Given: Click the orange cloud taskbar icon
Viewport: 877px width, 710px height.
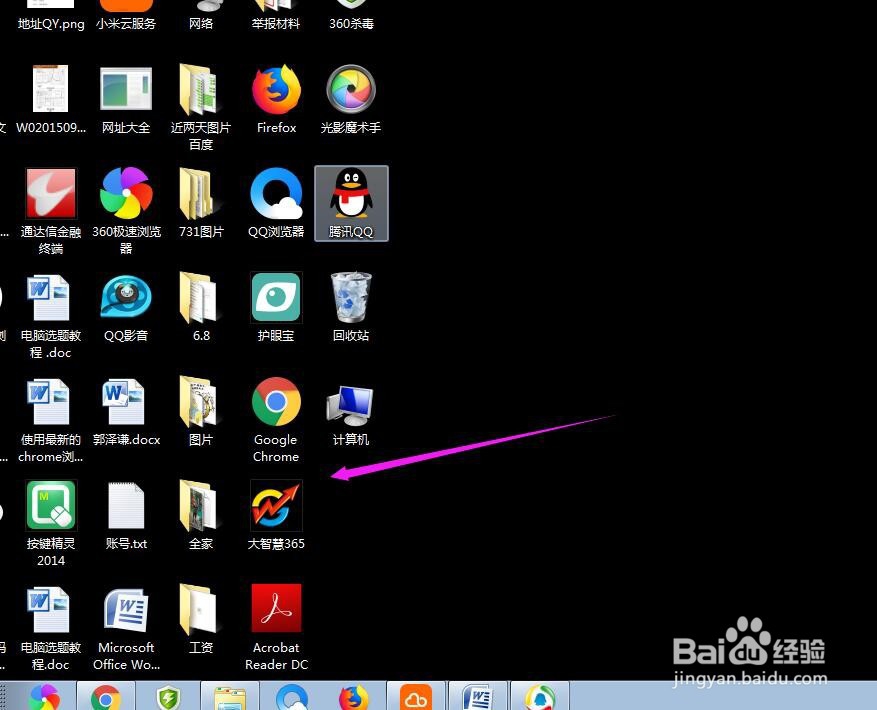Looking at the screenshot, I should tap(416, 697).
